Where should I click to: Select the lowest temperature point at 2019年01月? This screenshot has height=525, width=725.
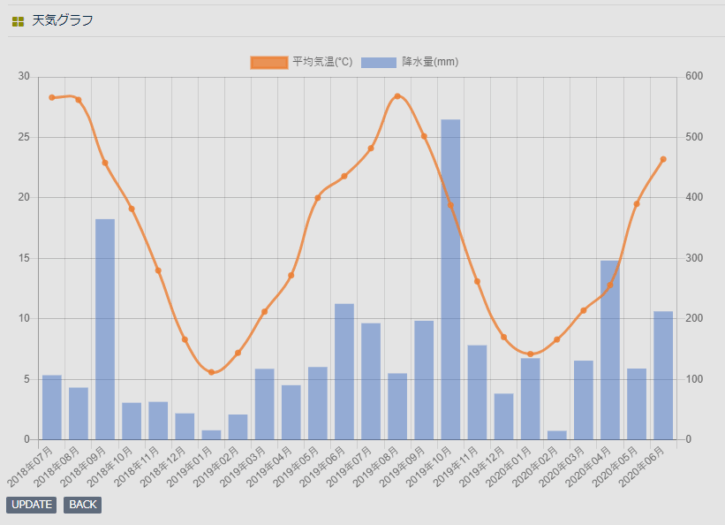point(211,372)
